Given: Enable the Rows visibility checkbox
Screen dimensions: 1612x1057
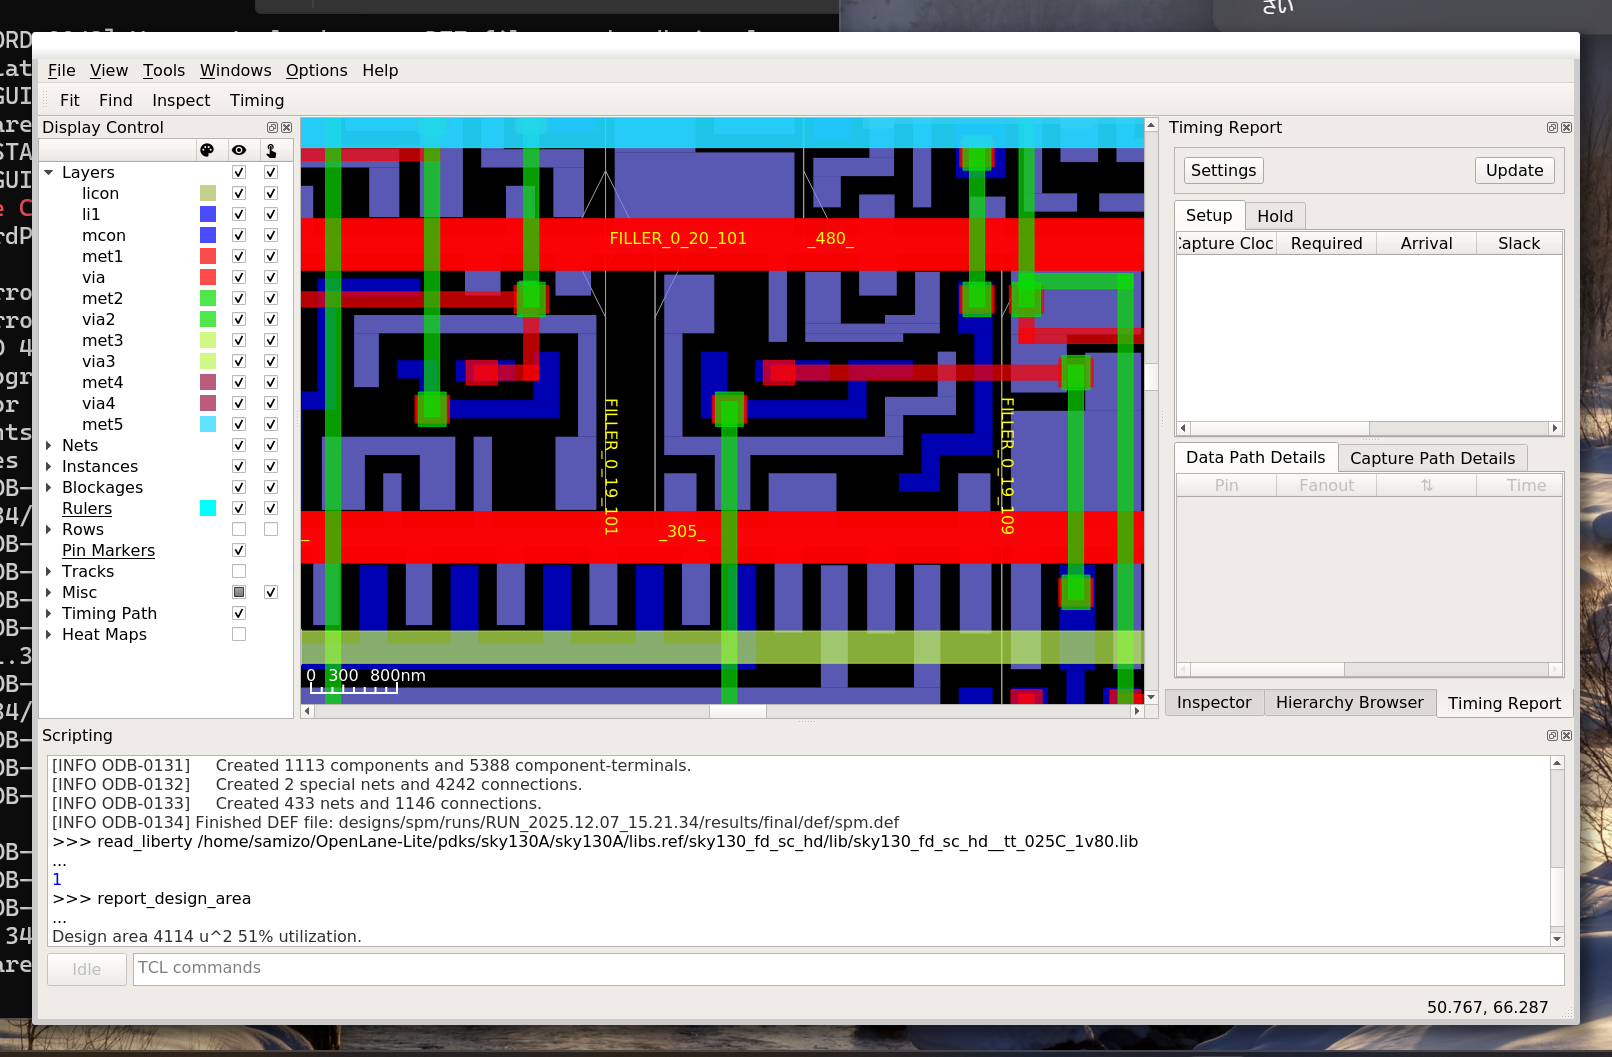Looking at the screenshot, I should point(239,530).
